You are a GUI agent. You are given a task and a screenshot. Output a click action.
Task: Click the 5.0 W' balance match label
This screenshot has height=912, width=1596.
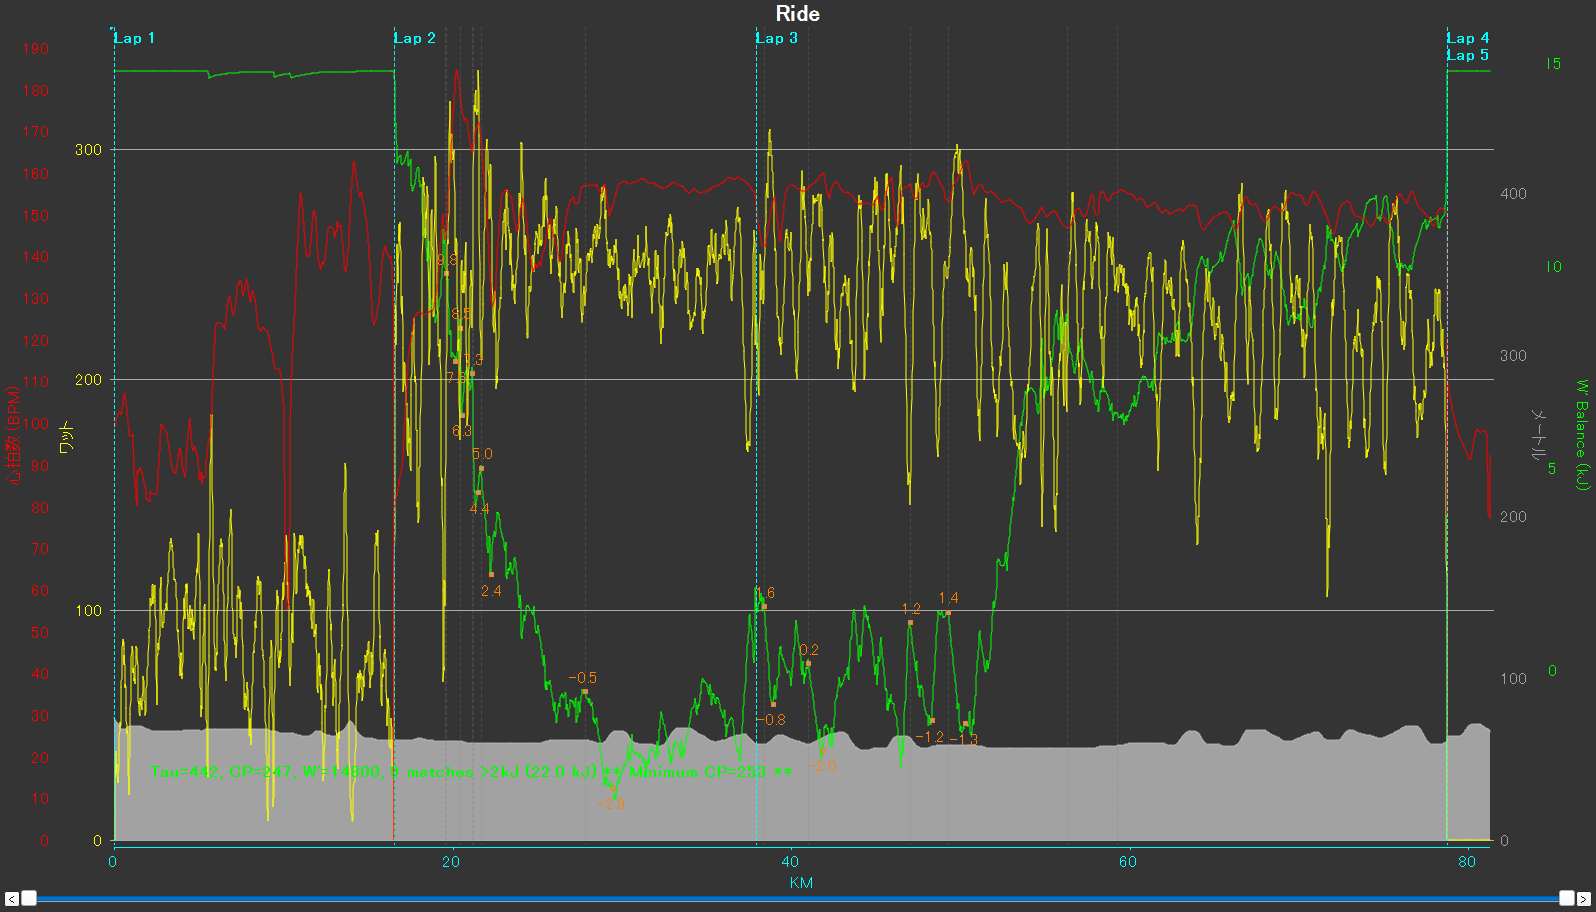tap(482, 454)
